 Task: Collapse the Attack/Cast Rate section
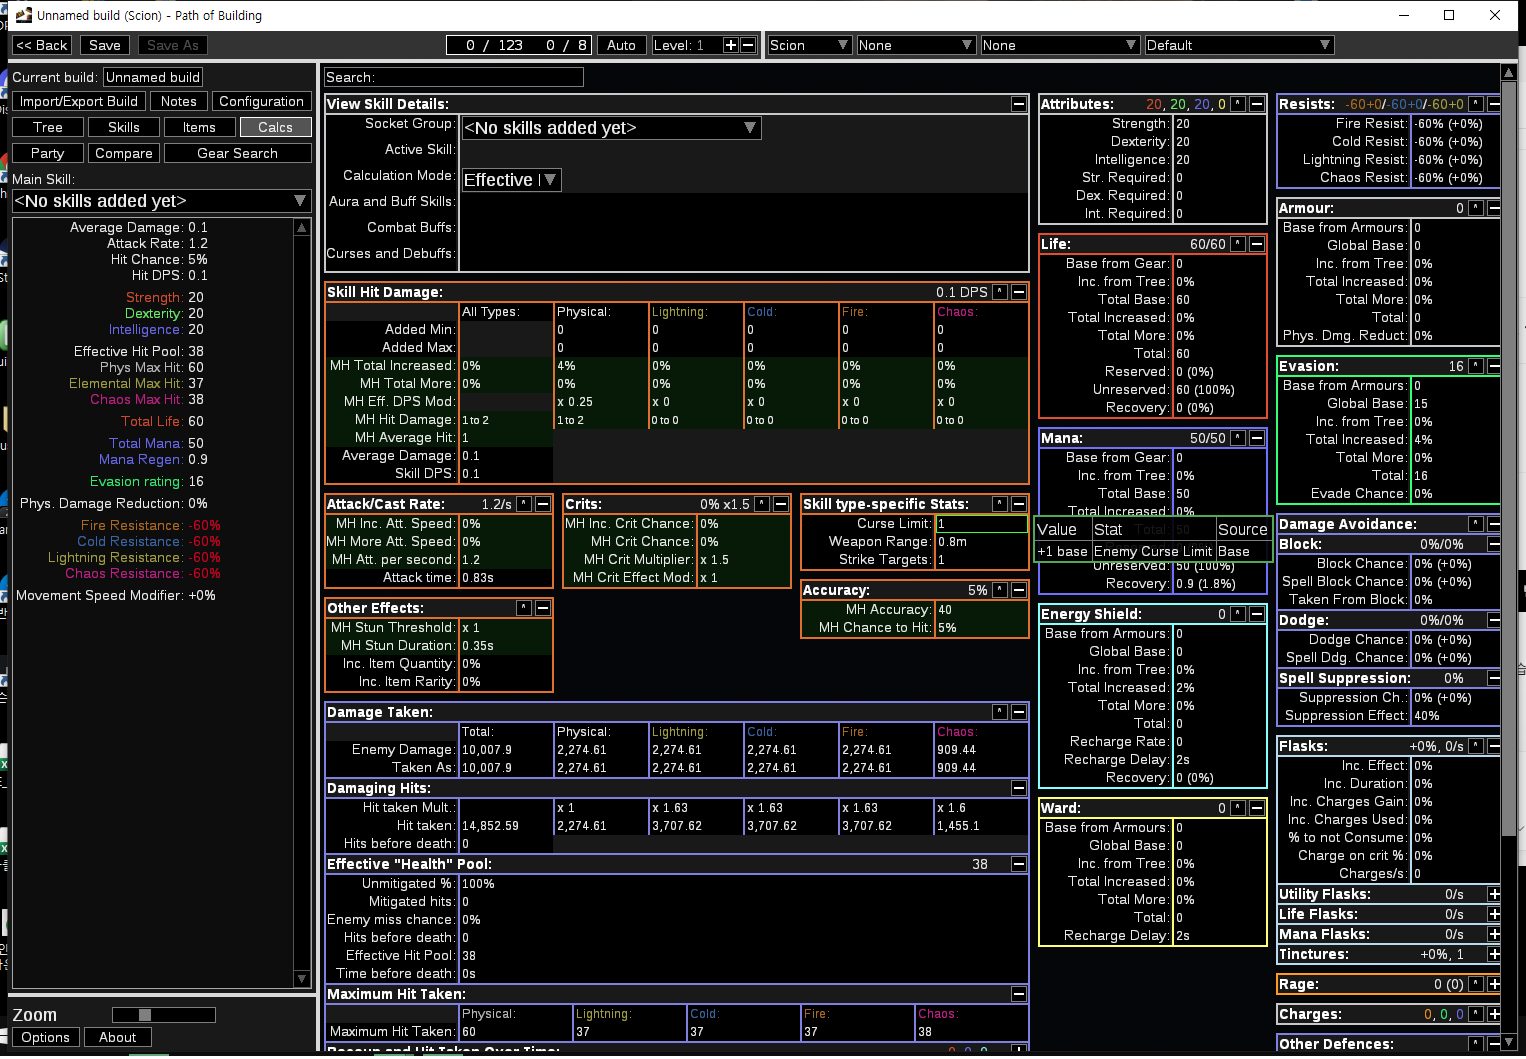543,504
